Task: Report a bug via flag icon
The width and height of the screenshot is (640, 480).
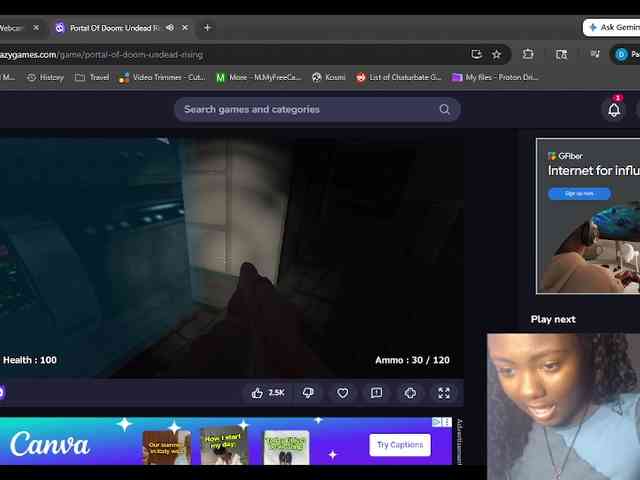Action: tap(376, 393)
